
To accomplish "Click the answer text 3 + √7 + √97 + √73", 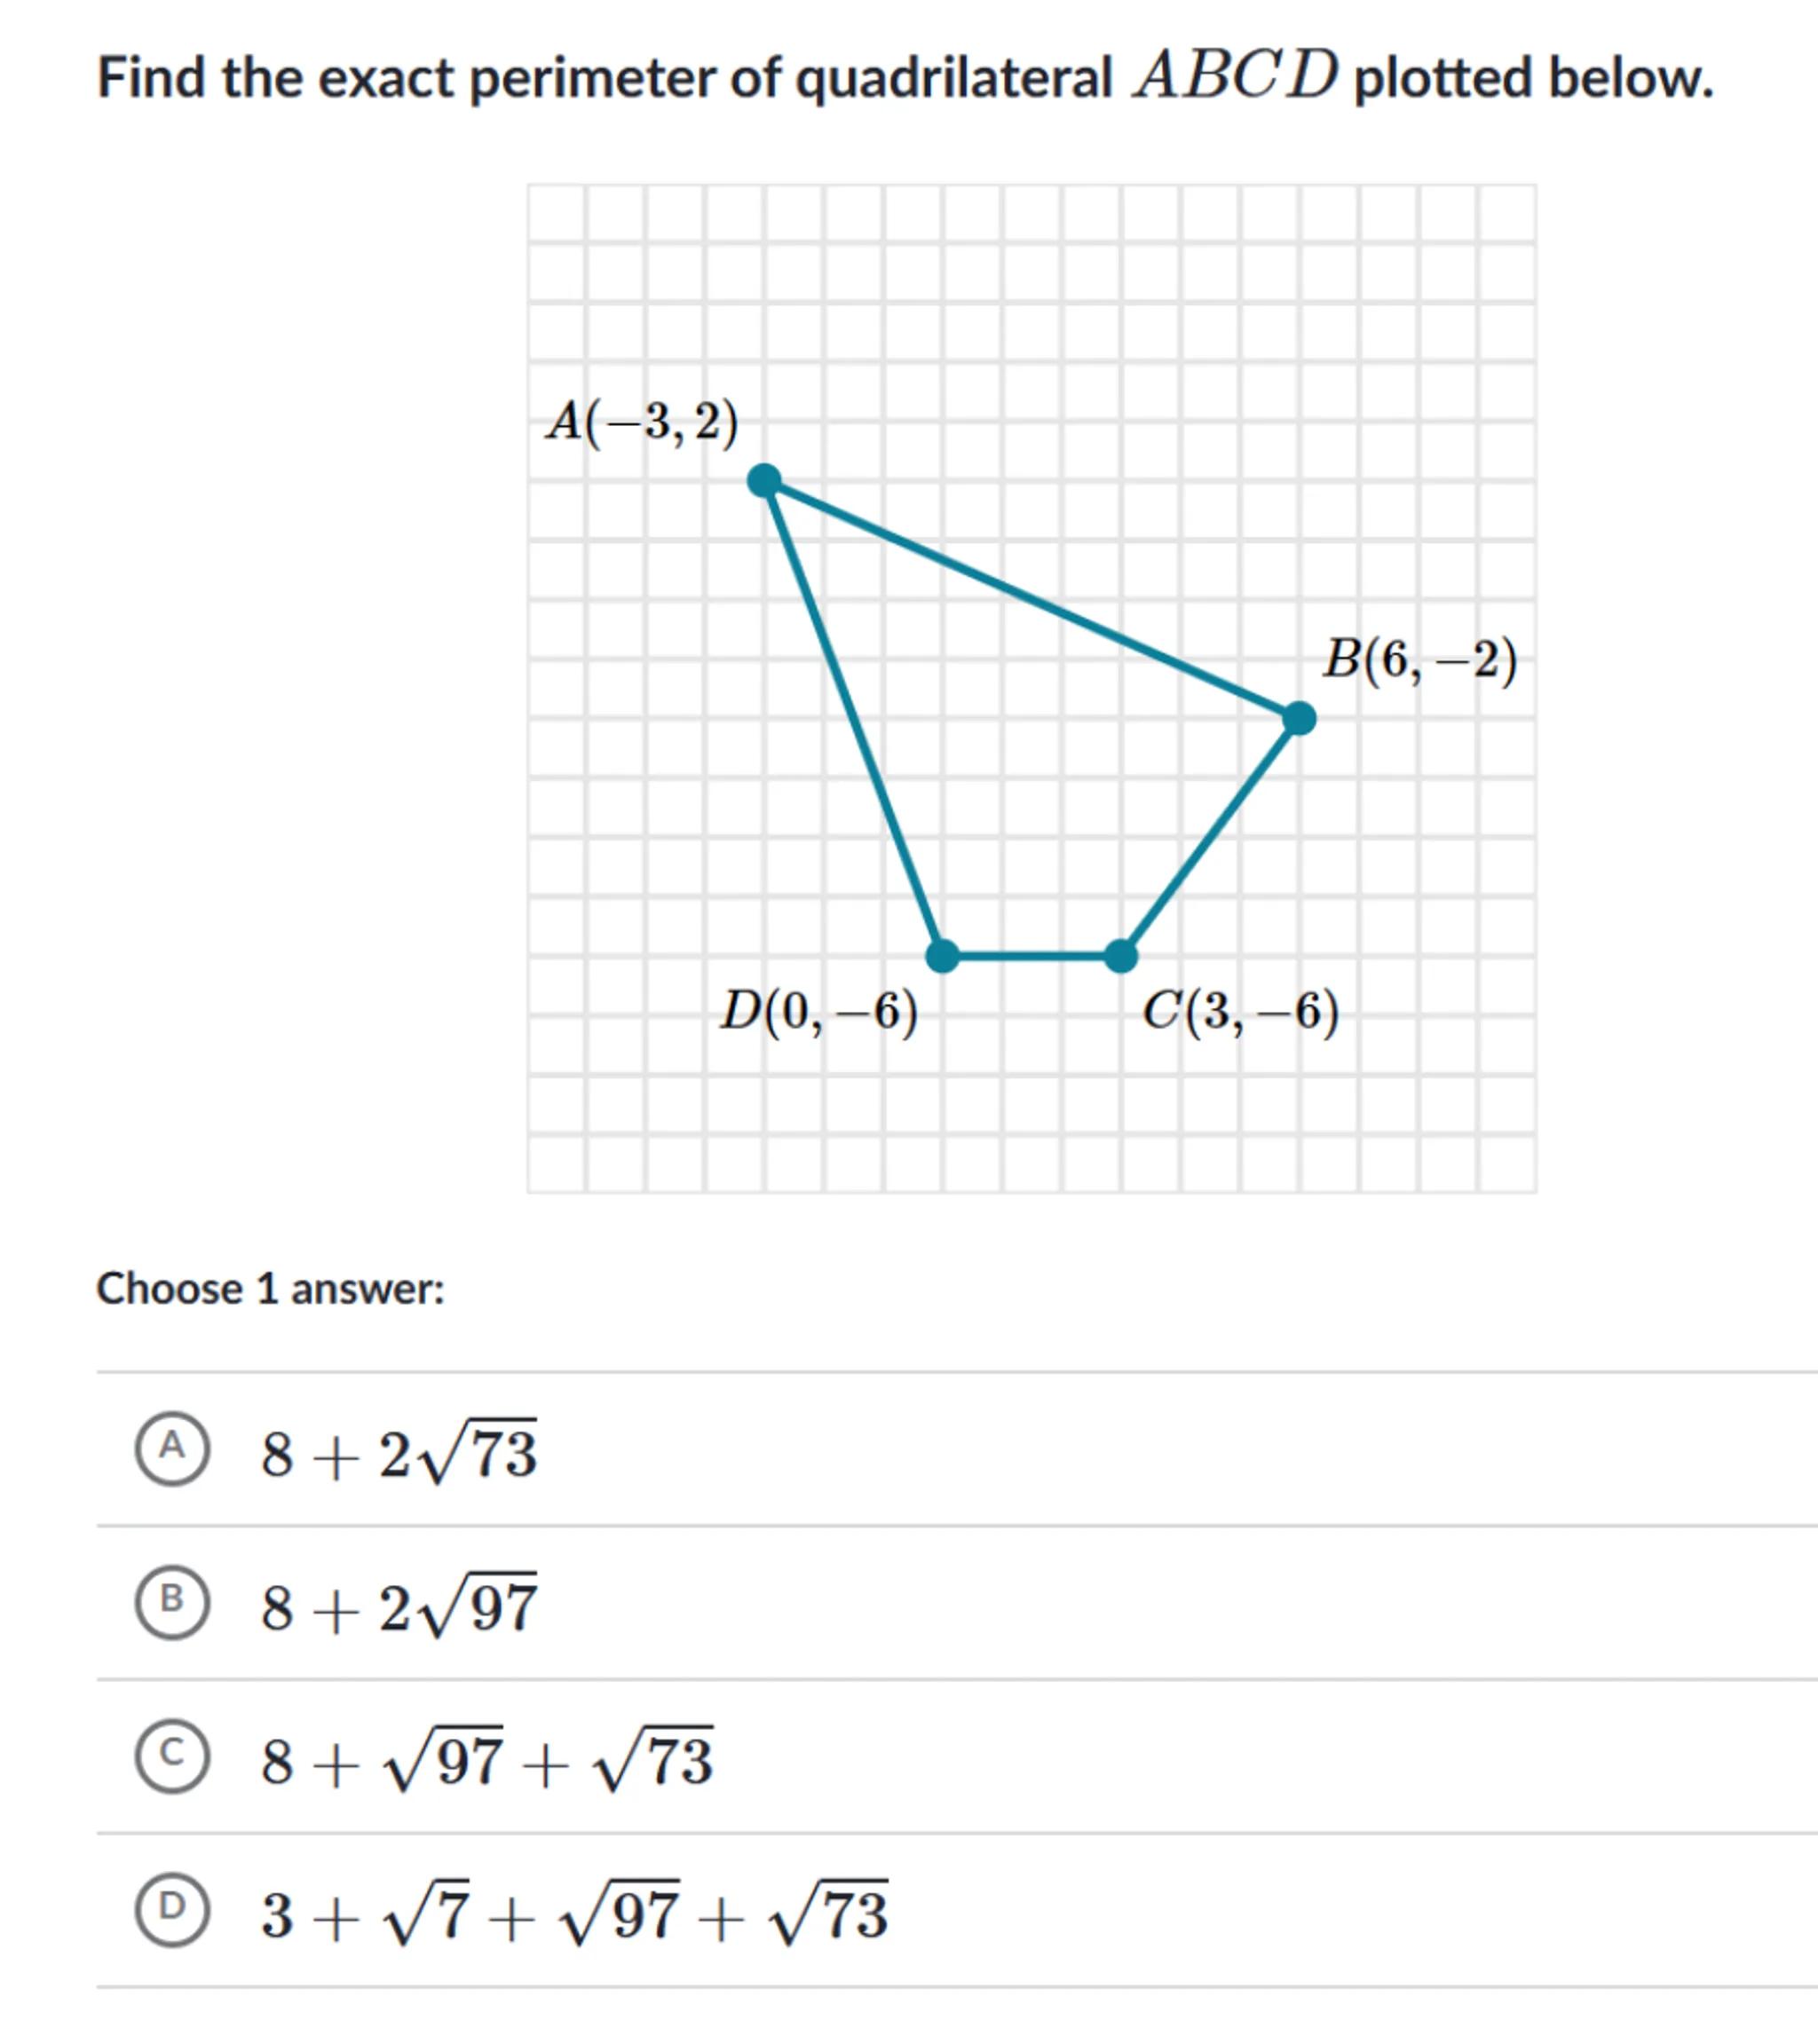I will coord(574,1914).
